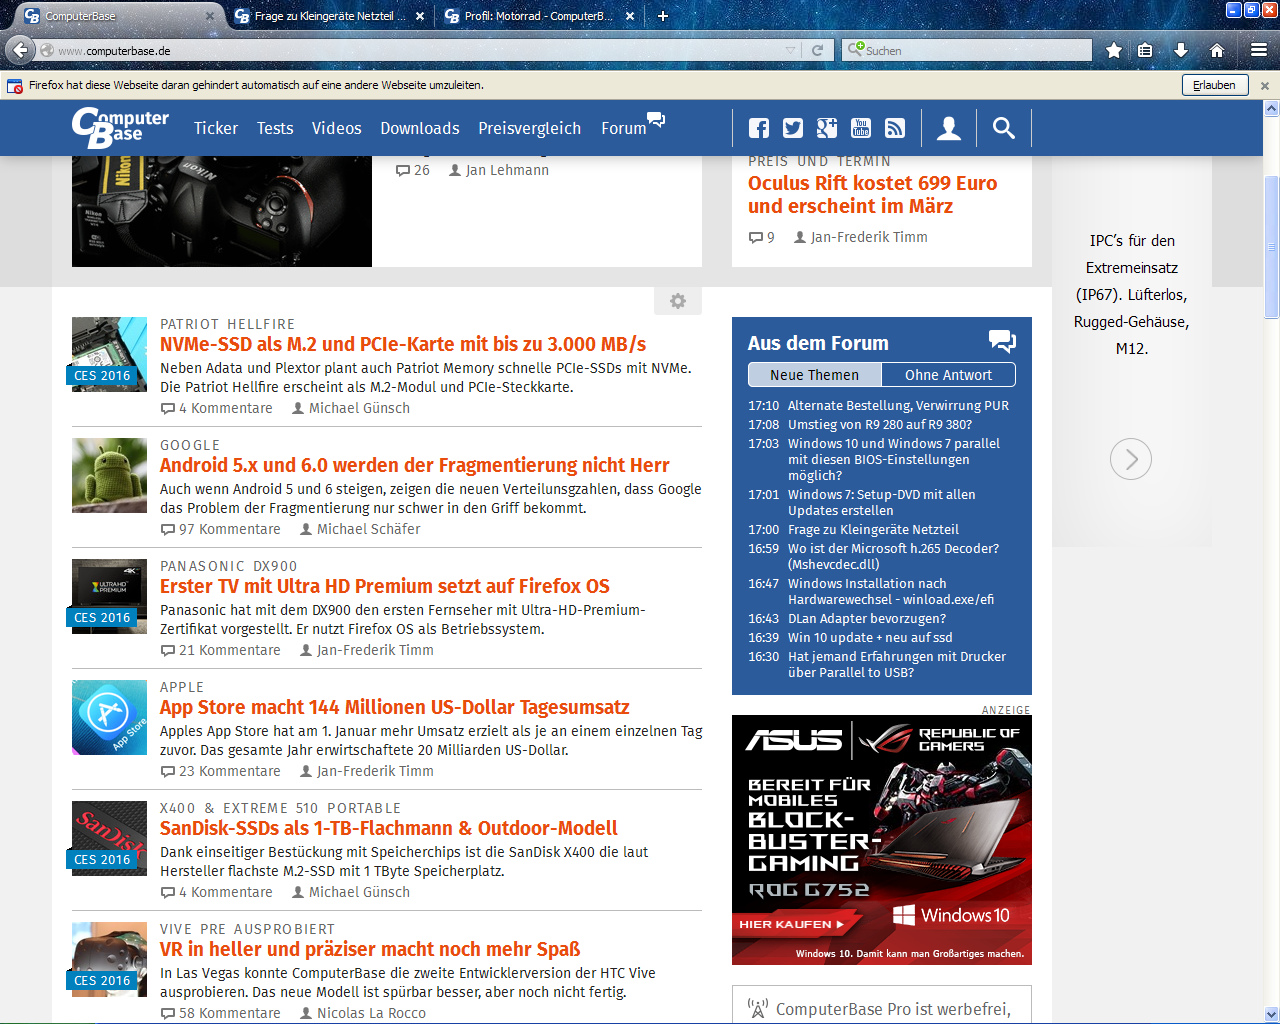Reload the page

pyautogui.click(x=817, y=50)
